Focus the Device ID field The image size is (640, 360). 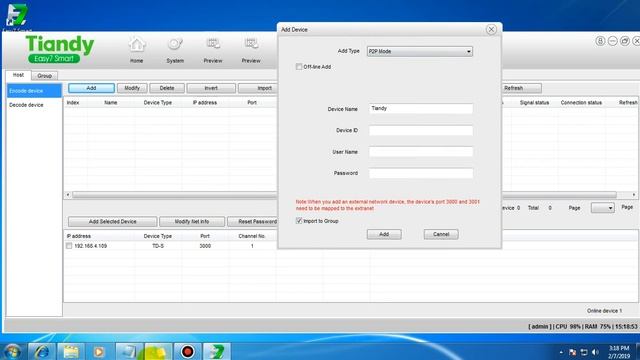421,131
